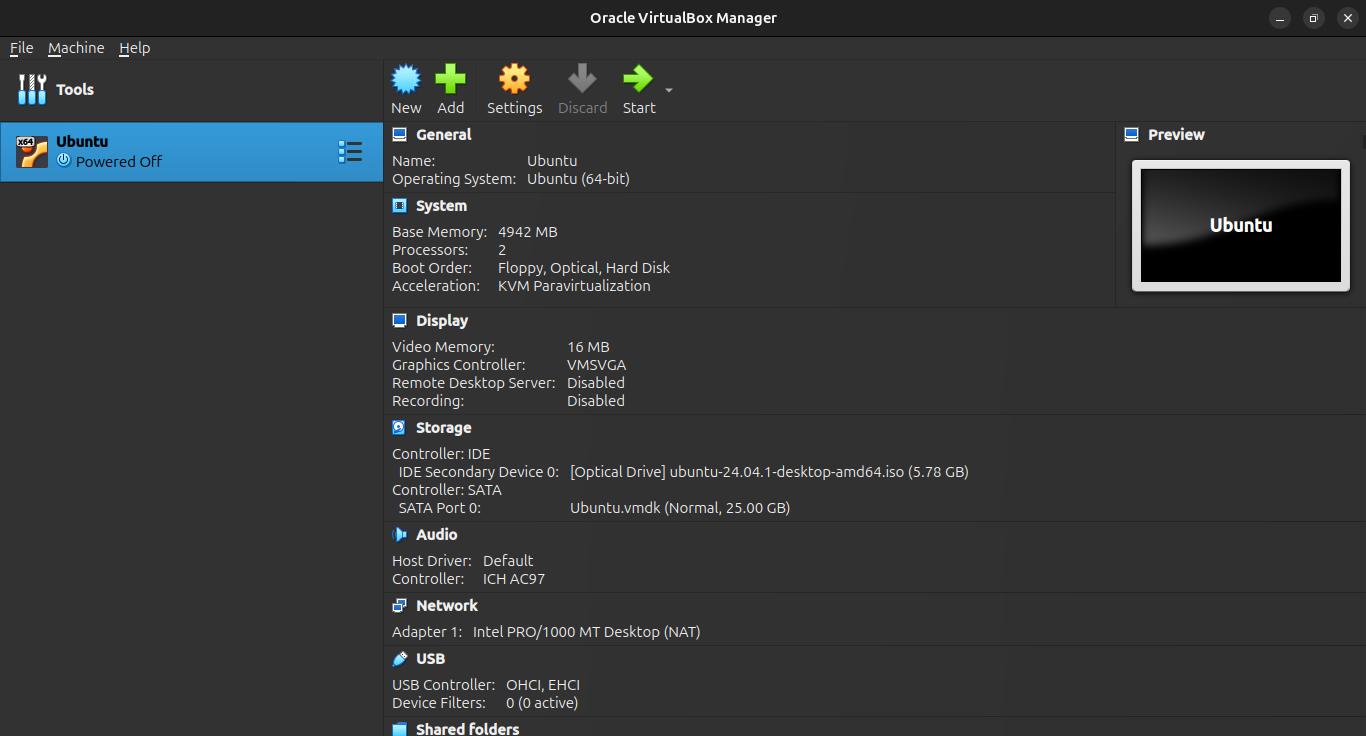The height and width of the screenshot is (736, 1366).
Task: Click the Storage section disk icon
Action: 399,428
